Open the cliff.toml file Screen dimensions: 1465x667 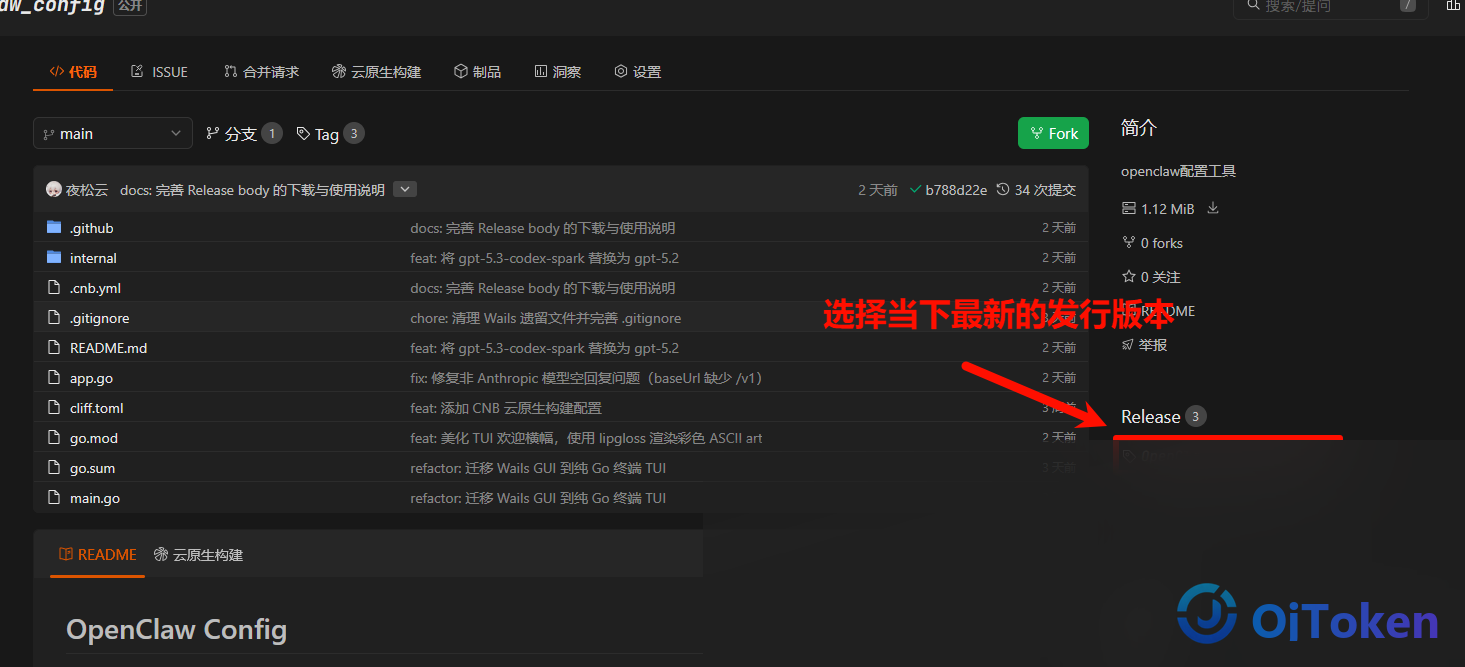[x=97, y=408]
